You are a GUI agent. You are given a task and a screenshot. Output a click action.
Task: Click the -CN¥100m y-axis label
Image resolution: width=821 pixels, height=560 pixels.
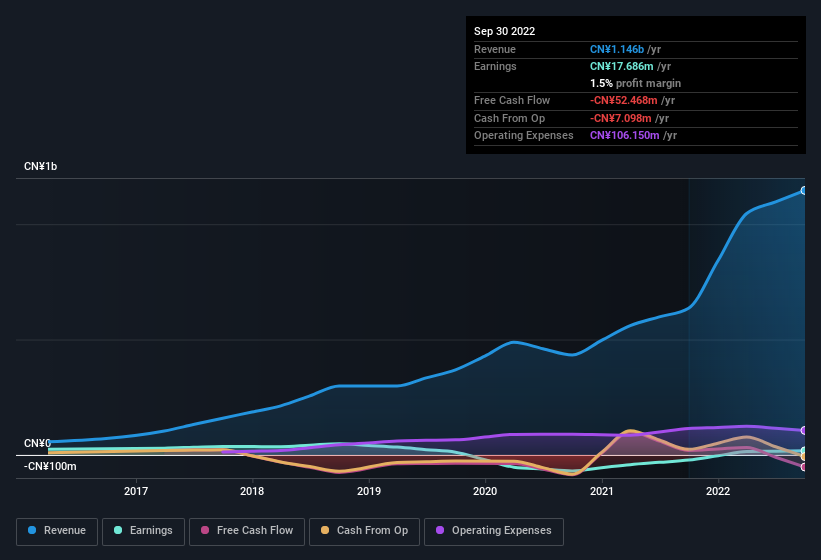50,466
